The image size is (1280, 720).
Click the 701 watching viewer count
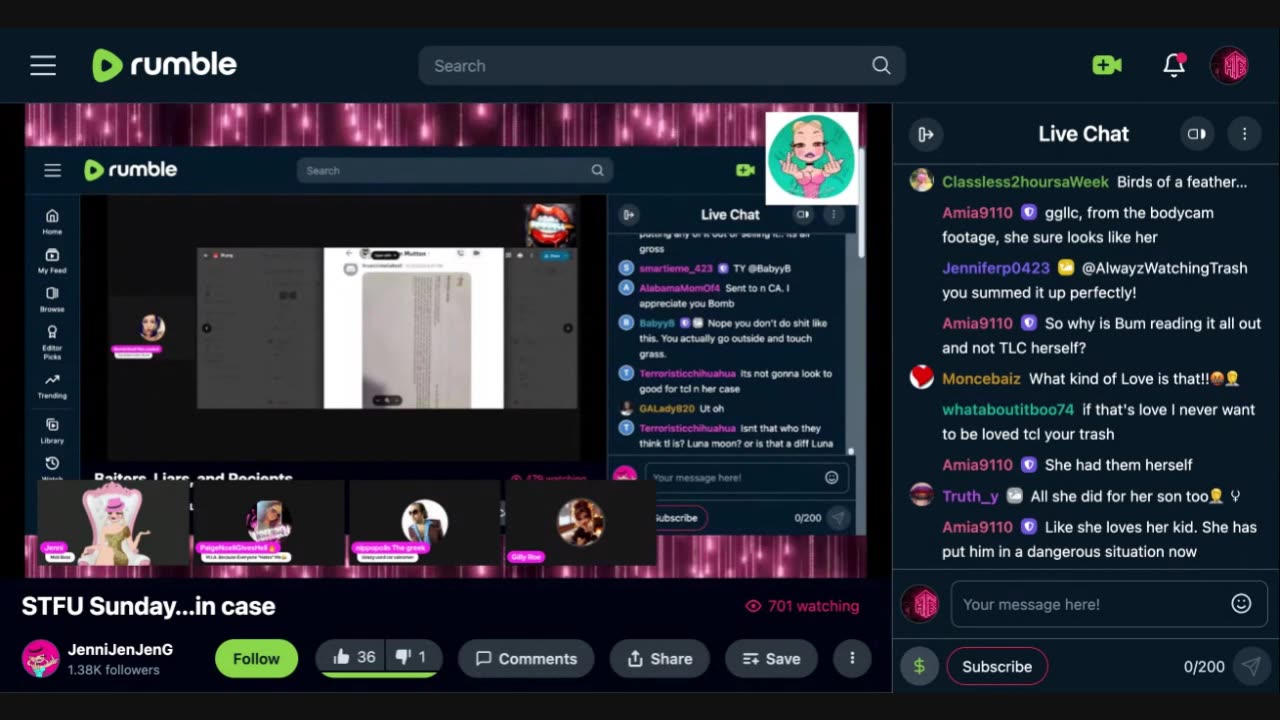[802, 606]
